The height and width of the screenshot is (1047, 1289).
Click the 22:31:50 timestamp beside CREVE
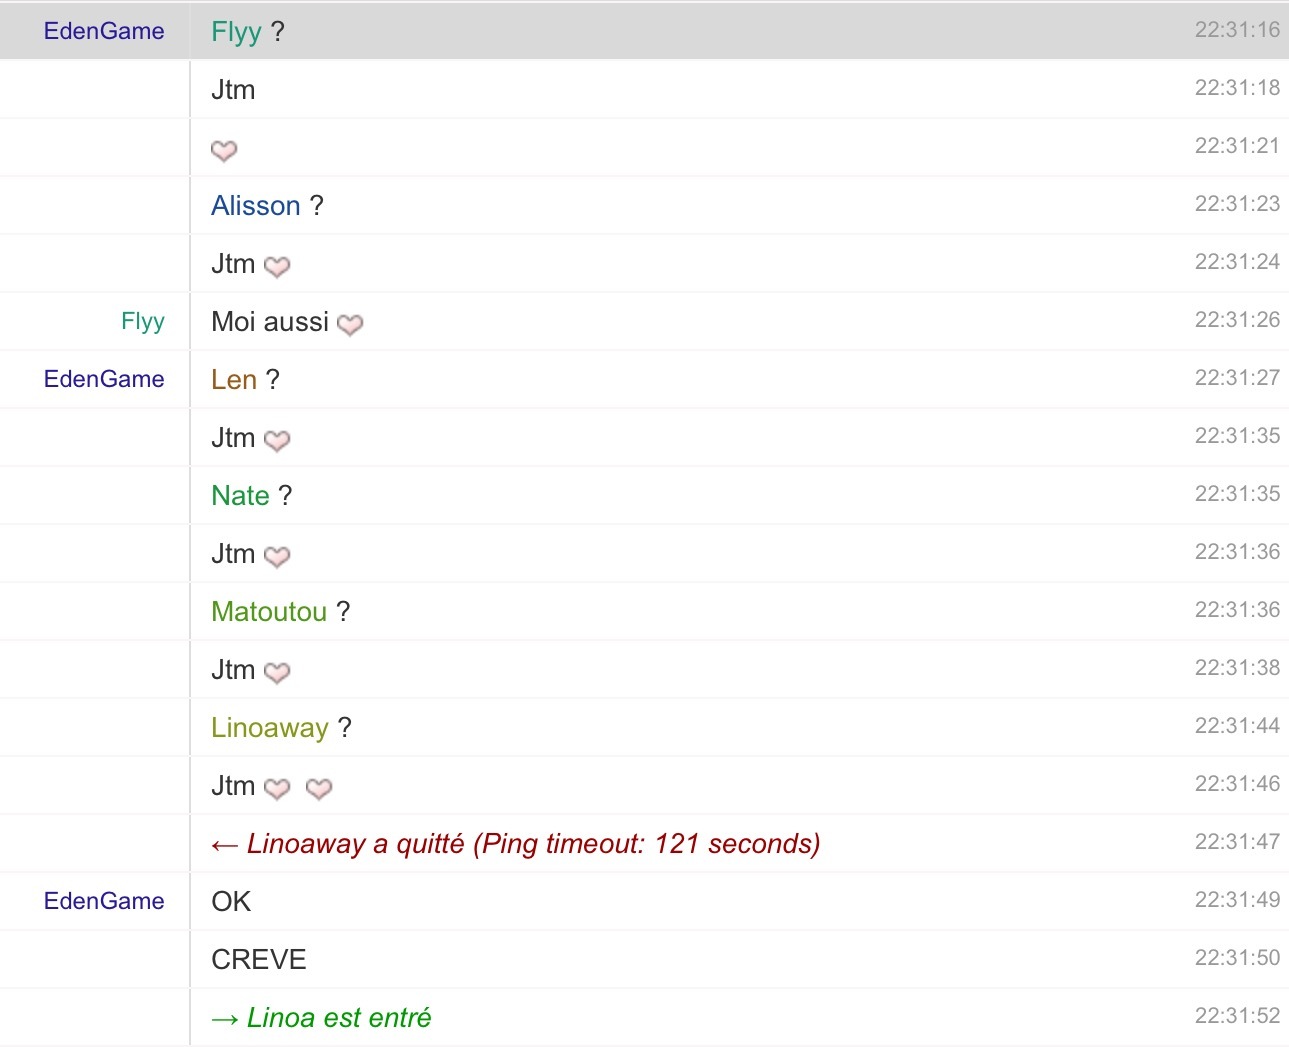click(1237, 958)
